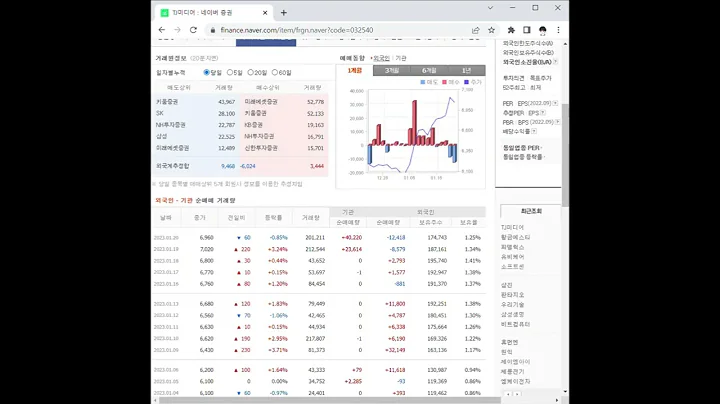Click KB증권 in the buy-side column
This screenshot has height=404, width=720.
click(253, 124)
